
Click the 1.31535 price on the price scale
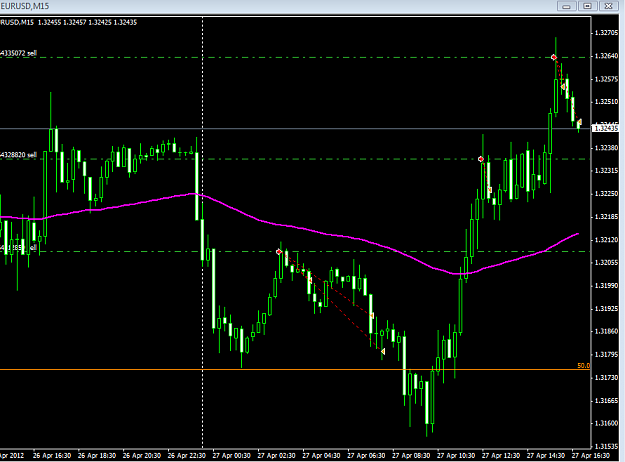[x=606, y=446]
